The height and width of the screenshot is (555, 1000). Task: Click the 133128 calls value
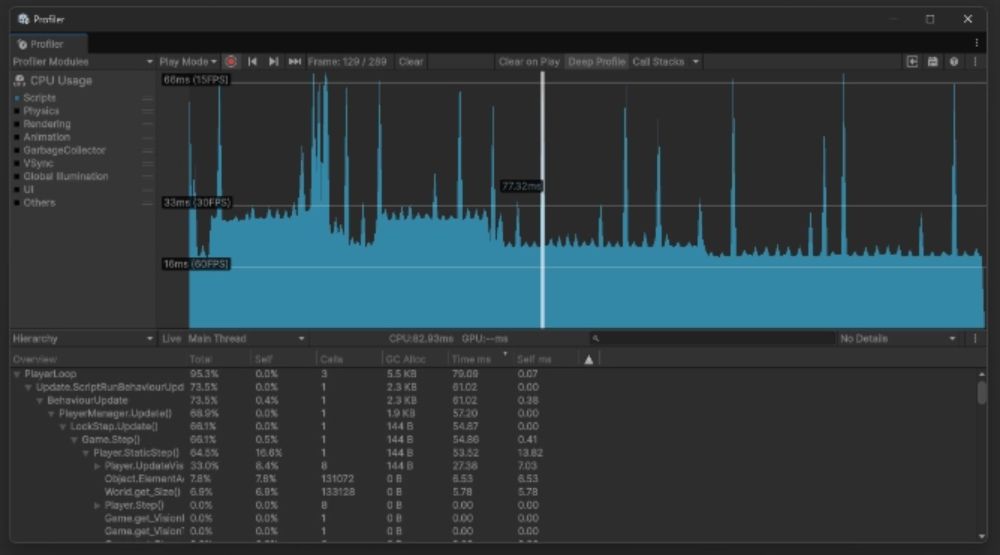click(337, 492)
